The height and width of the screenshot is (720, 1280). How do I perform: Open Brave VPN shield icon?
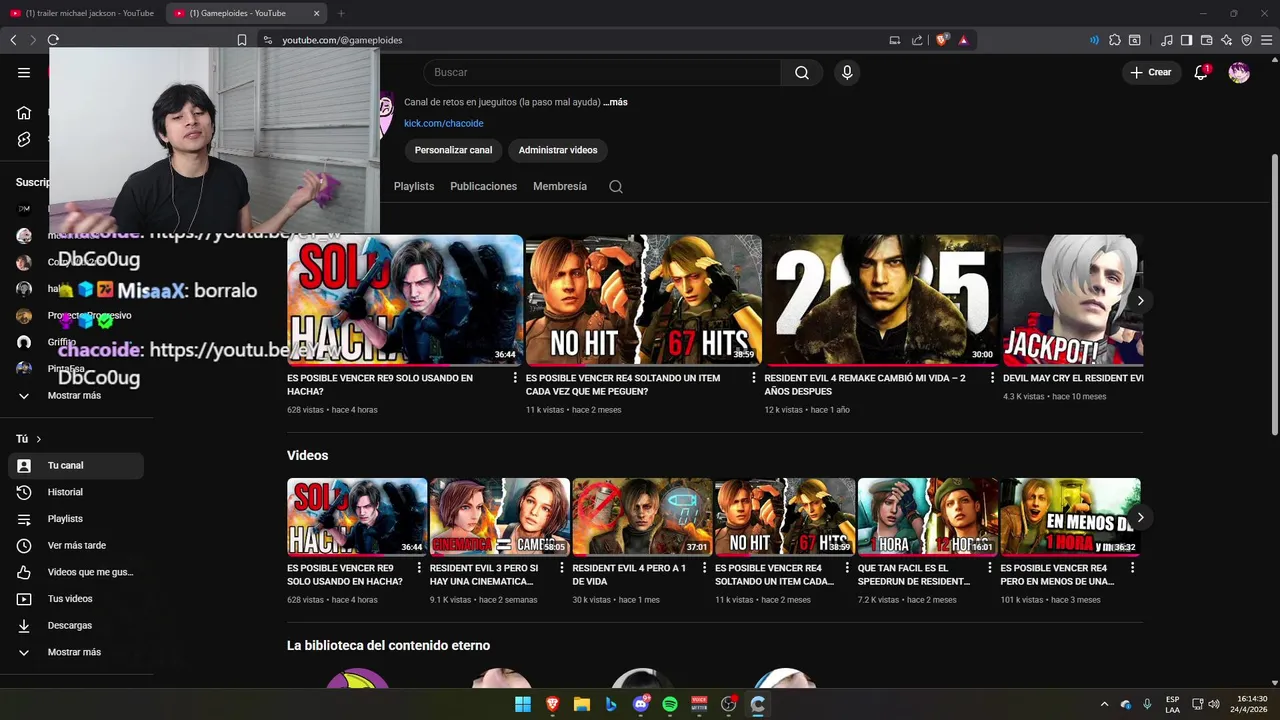pyautogui.click(x=1246, y=40)
